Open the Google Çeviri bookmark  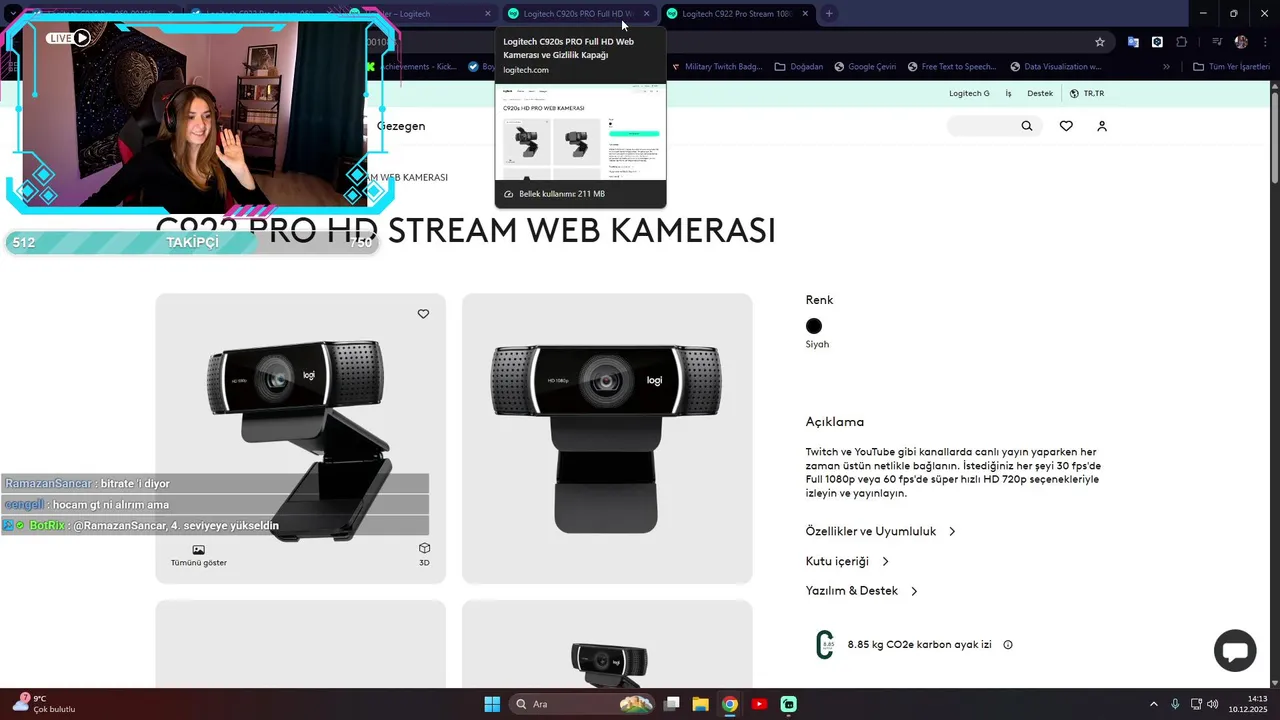pos(864,67)
